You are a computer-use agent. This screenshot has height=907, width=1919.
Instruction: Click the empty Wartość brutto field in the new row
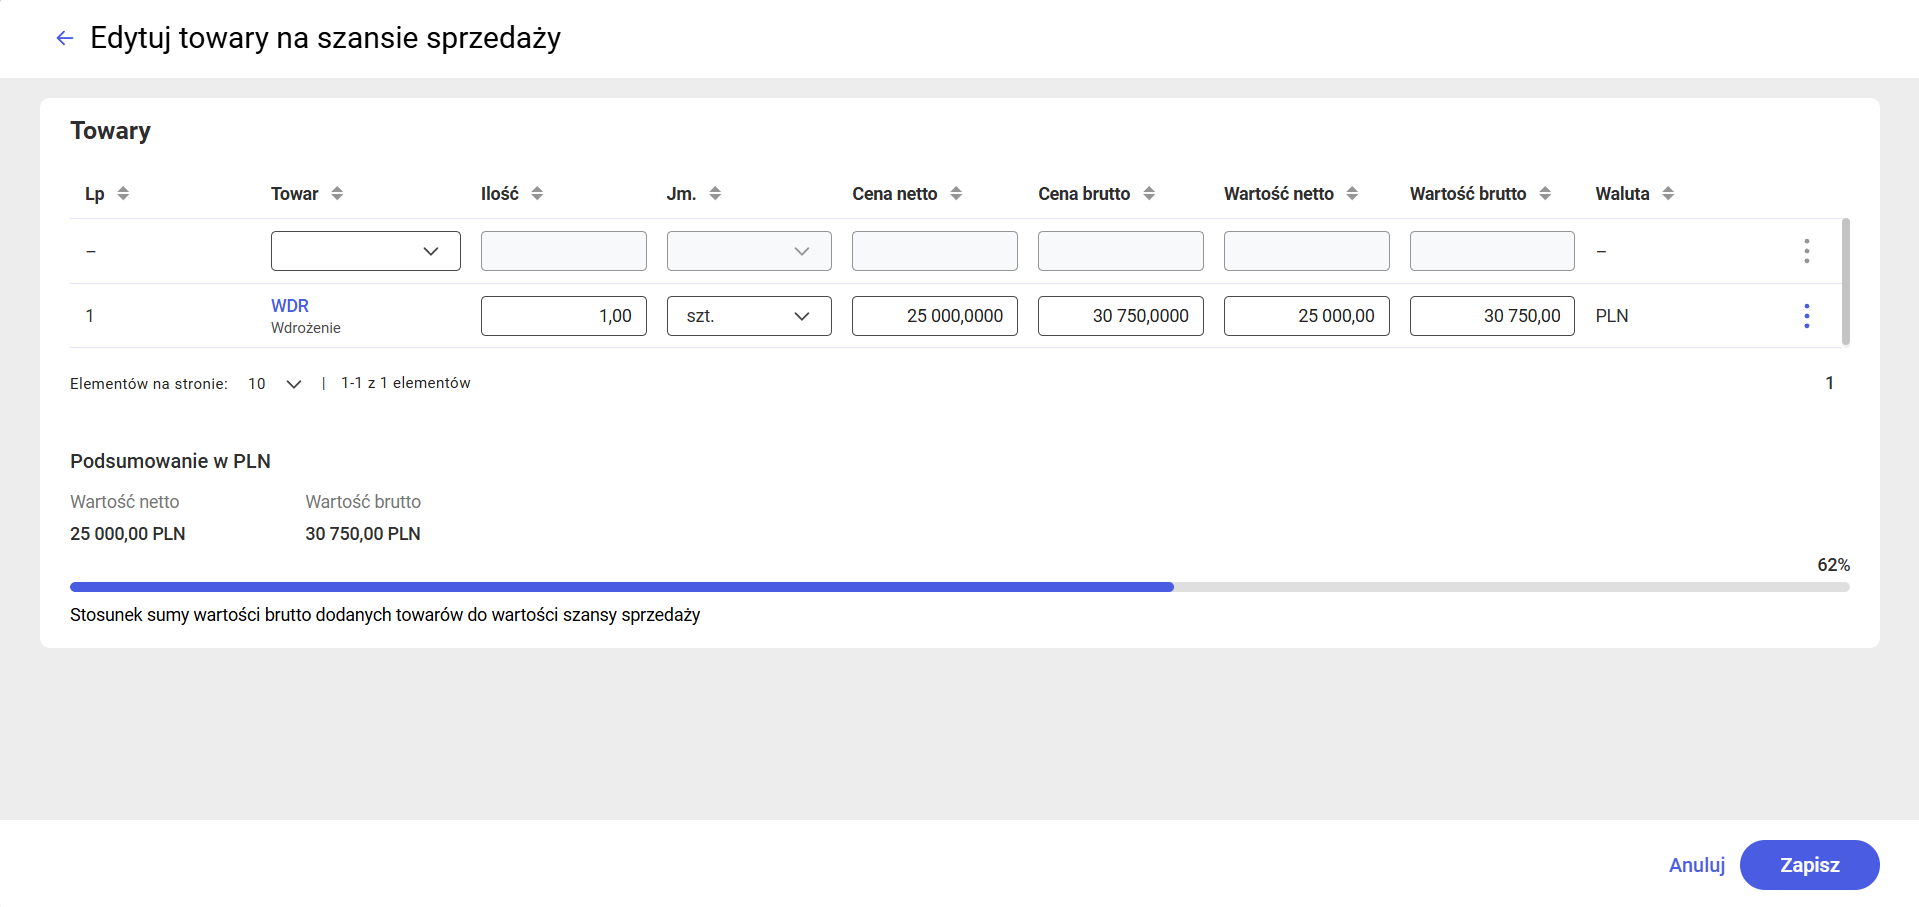(x=1492, y=251)
